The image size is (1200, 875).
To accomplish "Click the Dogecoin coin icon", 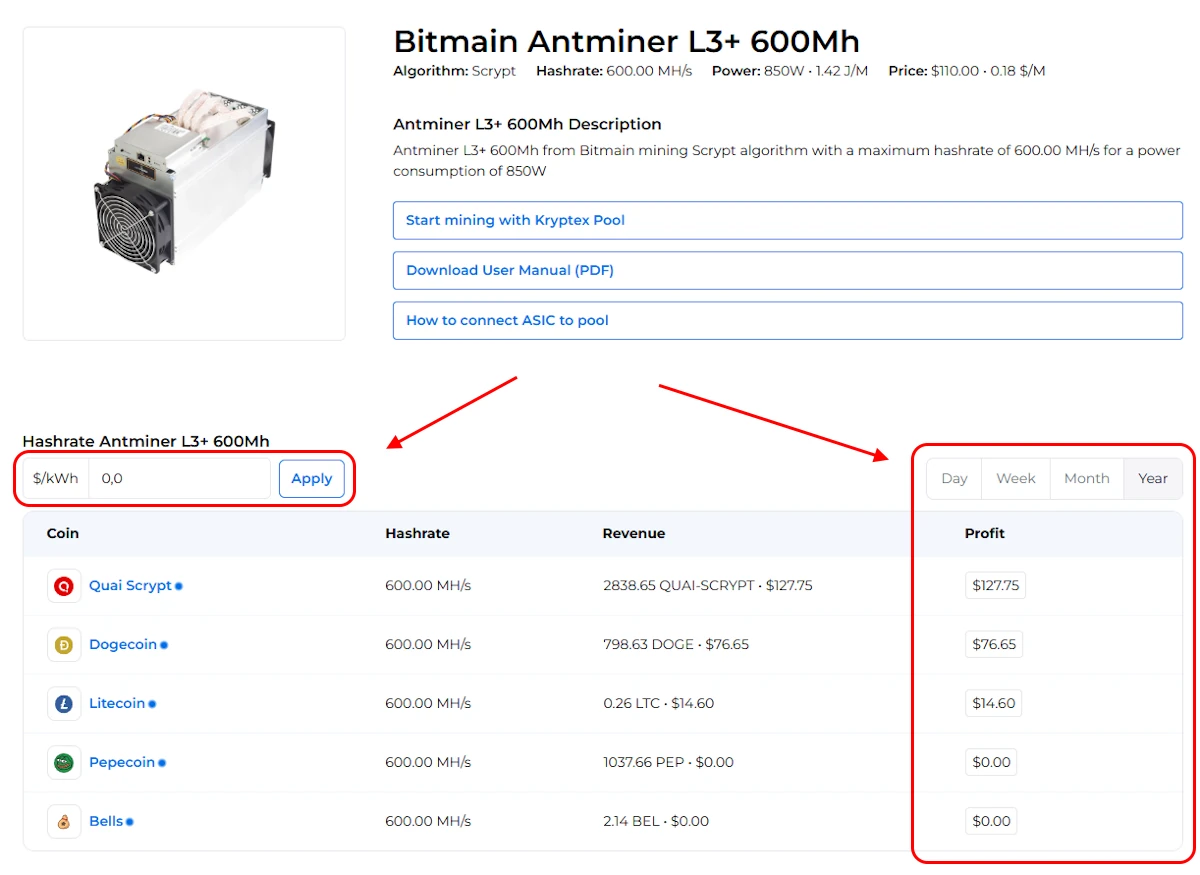I will tap(64, 645).
